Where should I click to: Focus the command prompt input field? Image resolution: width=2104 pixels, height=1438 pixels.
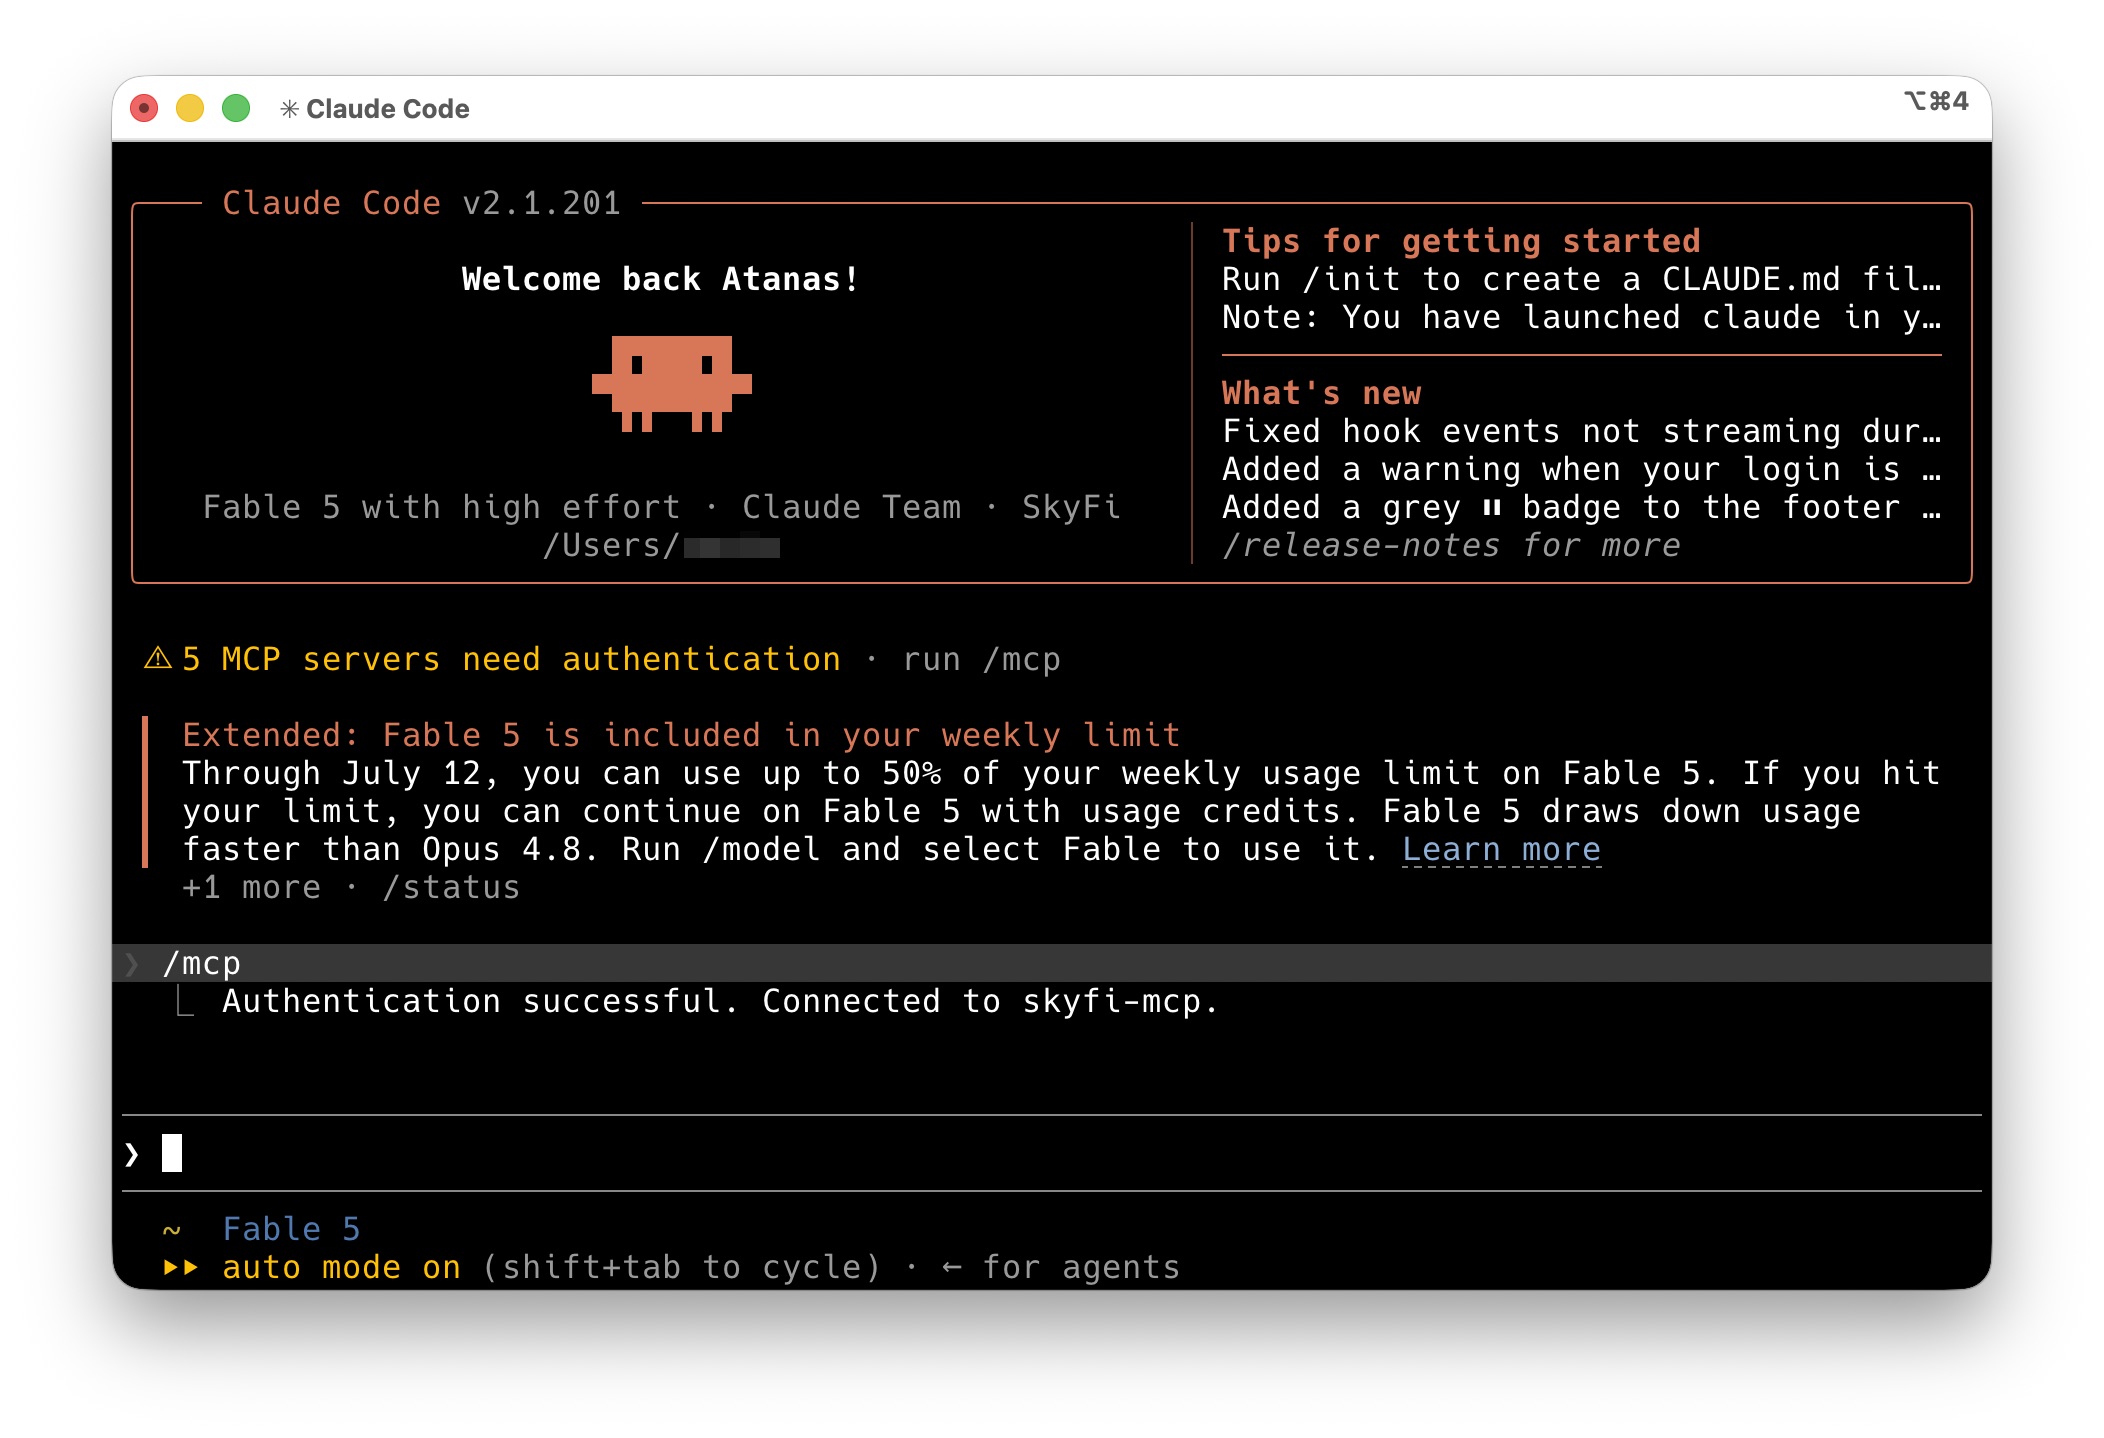point(1052,1153)
